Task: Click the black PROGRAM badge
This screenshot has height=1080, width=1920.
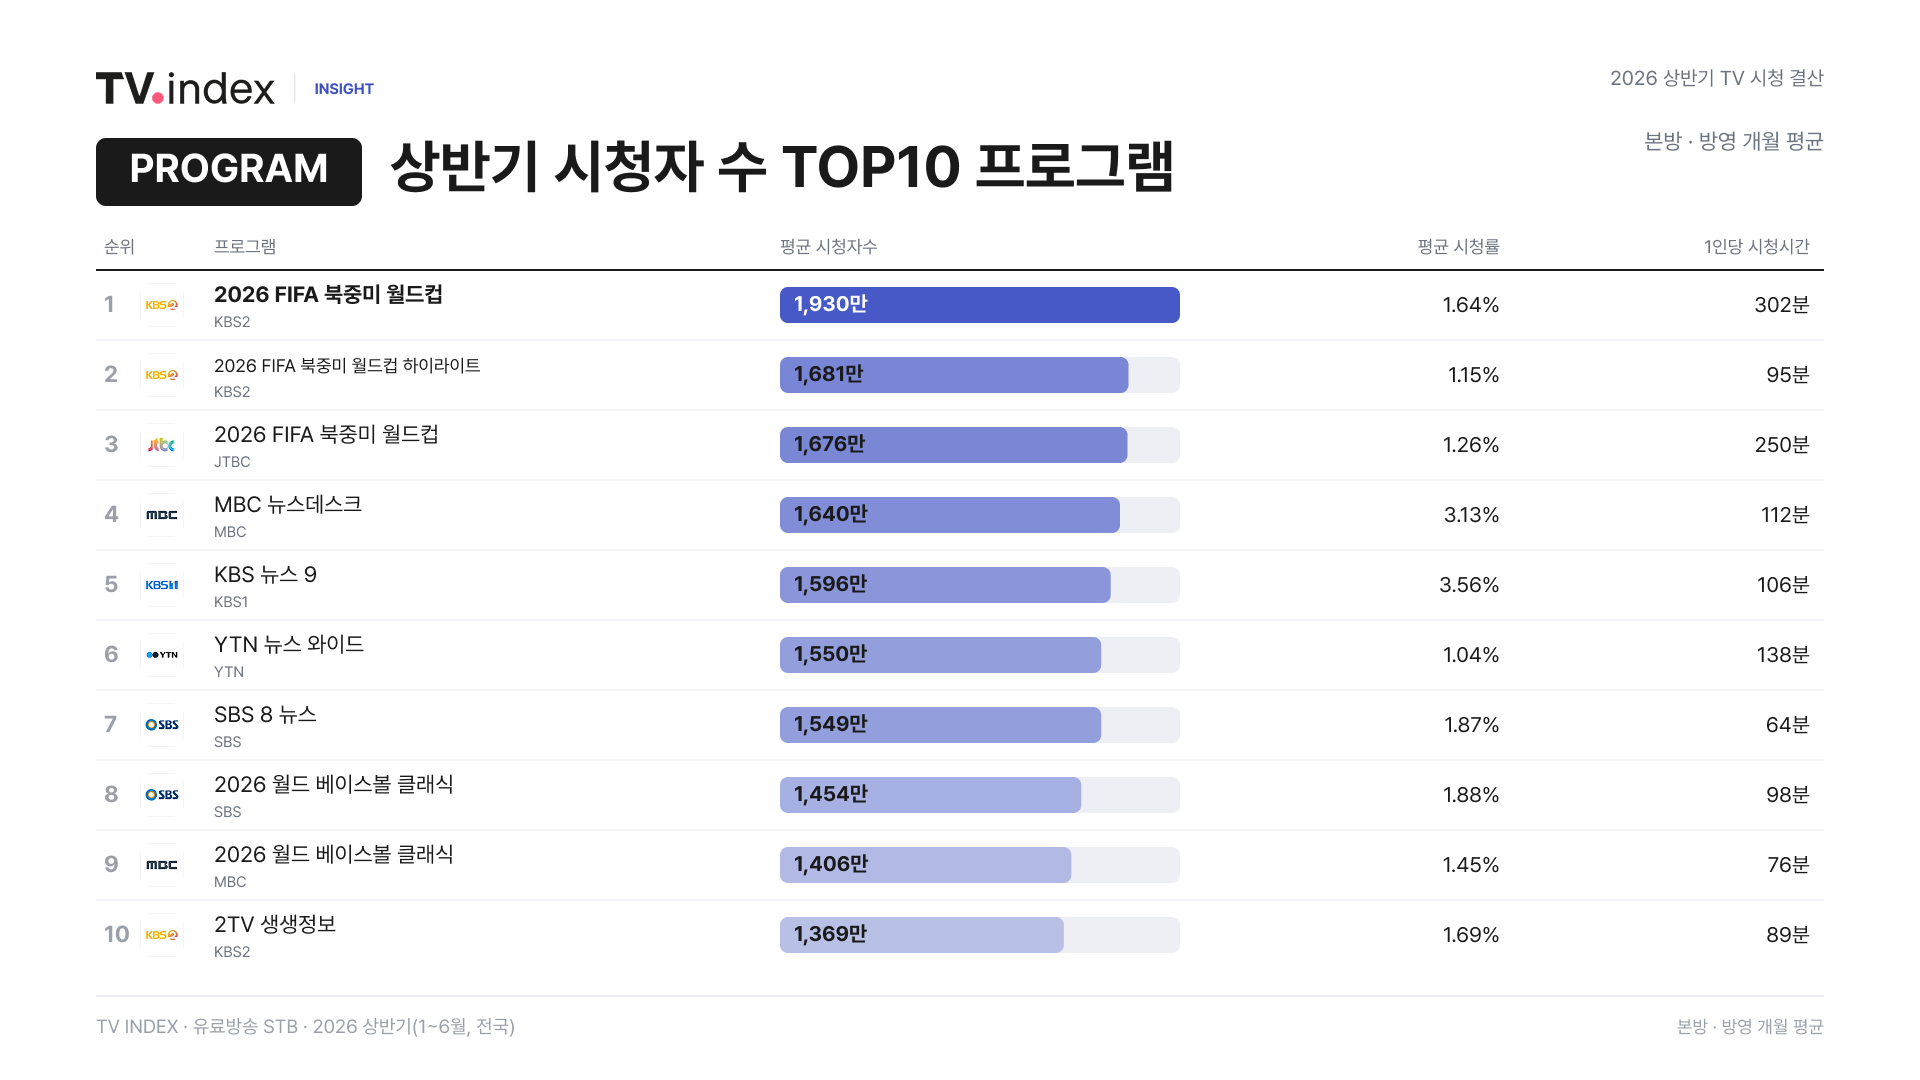Action: (229, 172)
